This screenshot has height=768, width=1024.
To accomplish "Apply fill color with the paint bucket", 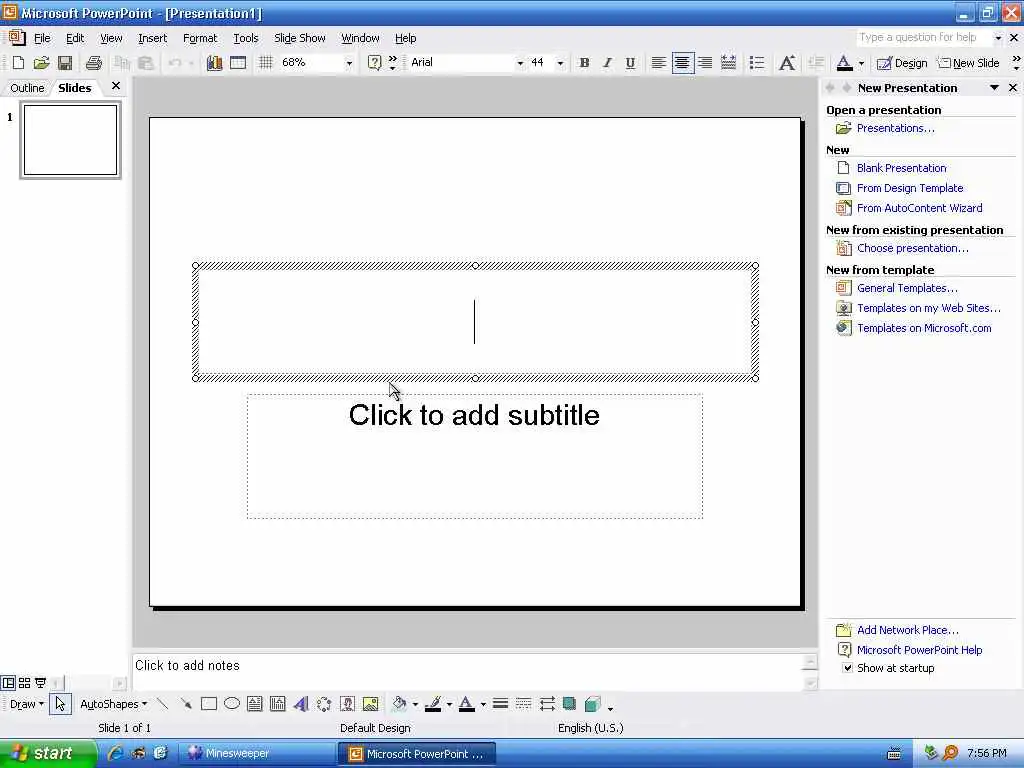I will pyautogui.click(x=399, y=704).
